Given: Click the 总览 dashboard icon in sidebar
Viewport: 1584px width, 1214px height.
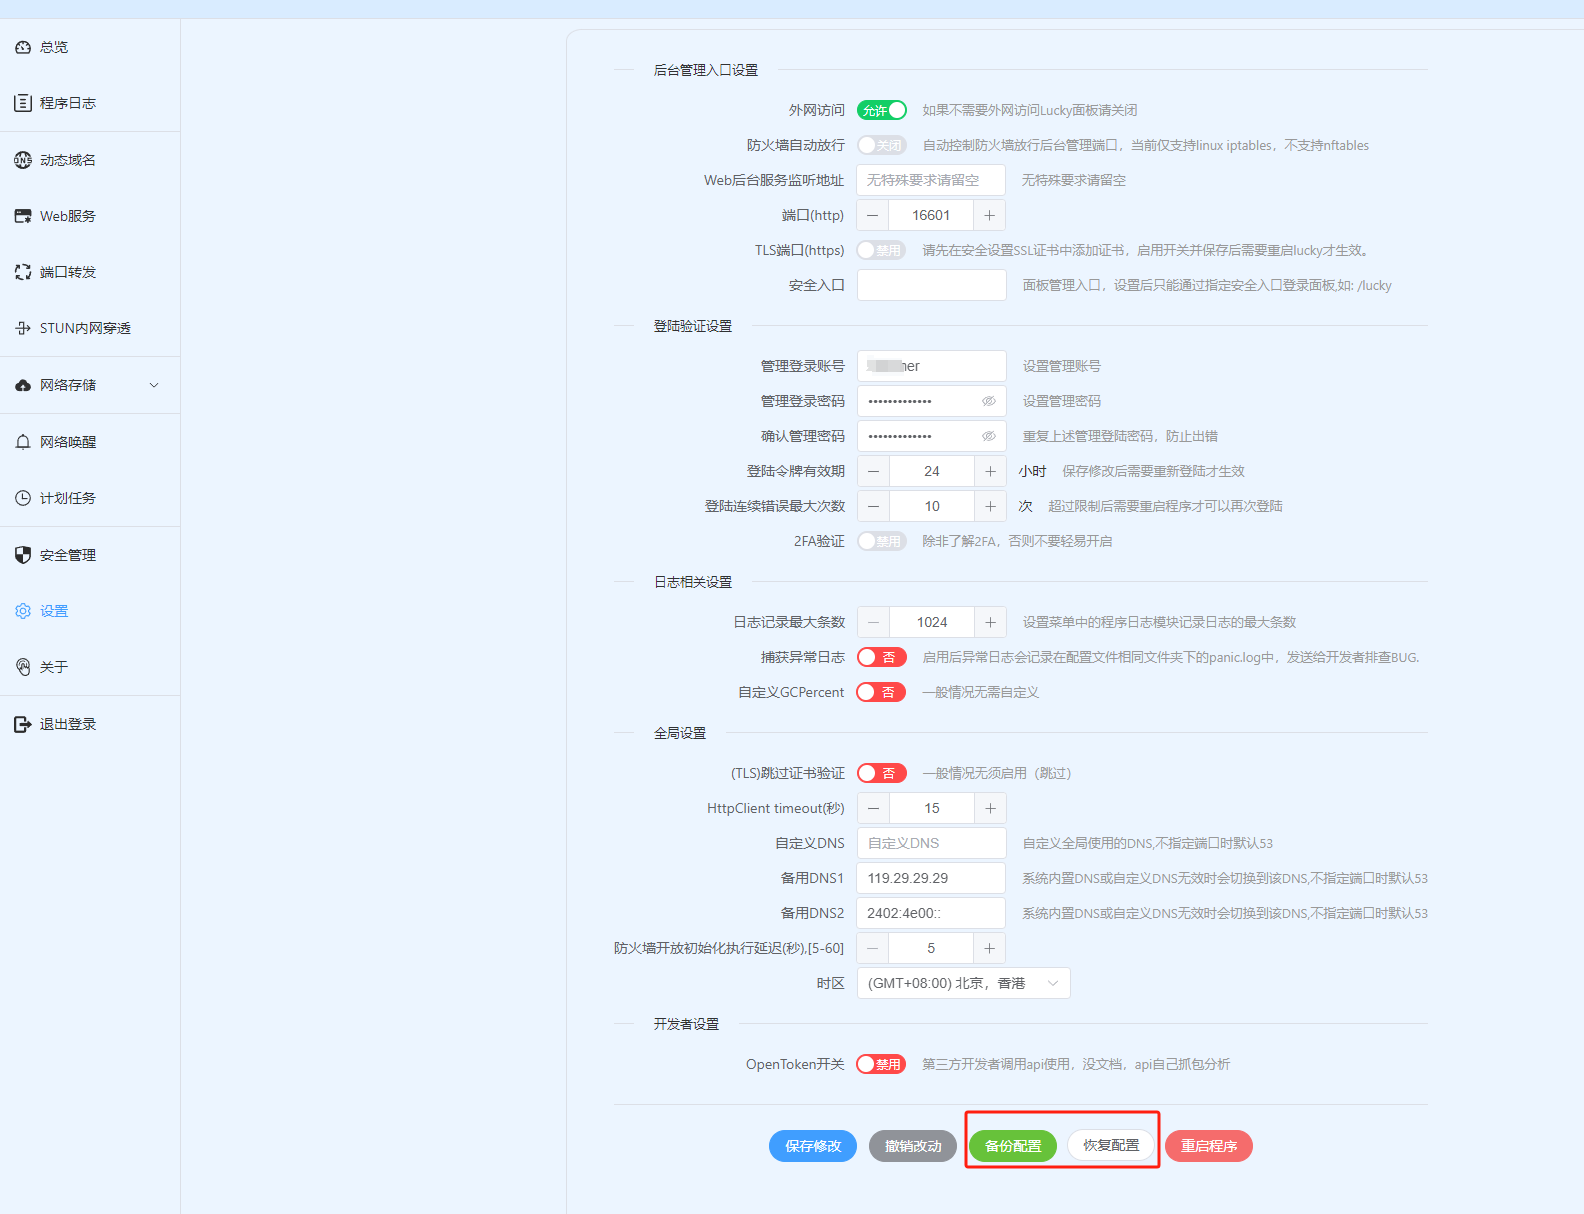Looking at the screenshot, I should pyautogui.click(x=23, y=47).
